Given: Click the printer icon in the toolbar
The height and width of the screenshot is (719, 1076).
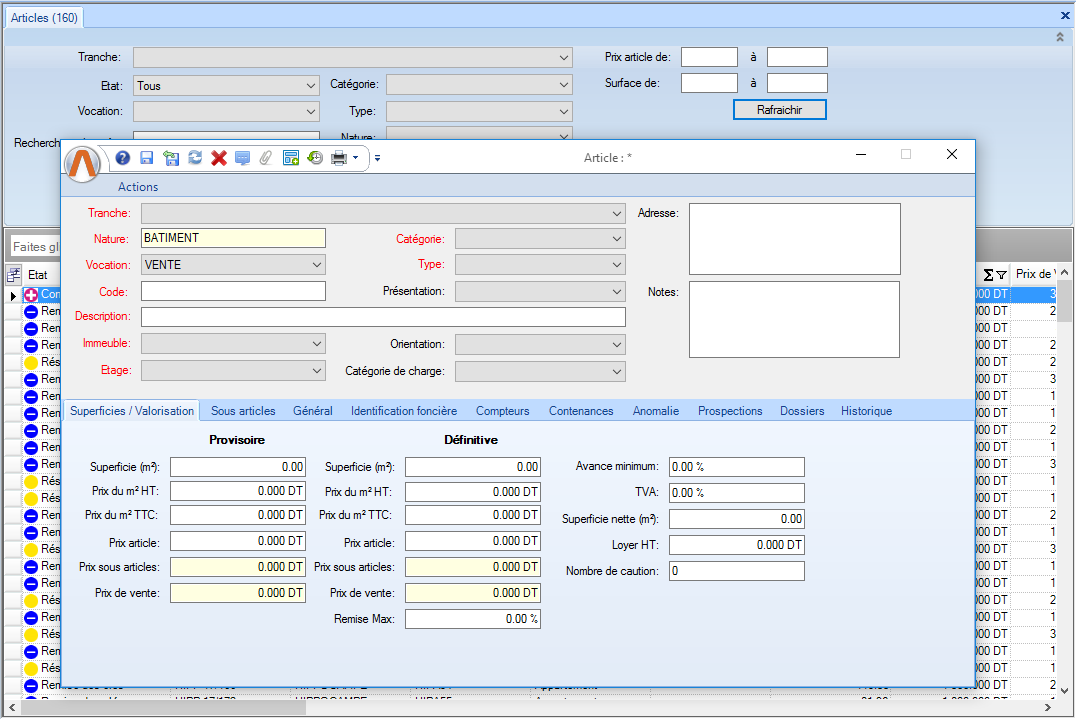Looking at the screenshot, I should tap(339, 158).
